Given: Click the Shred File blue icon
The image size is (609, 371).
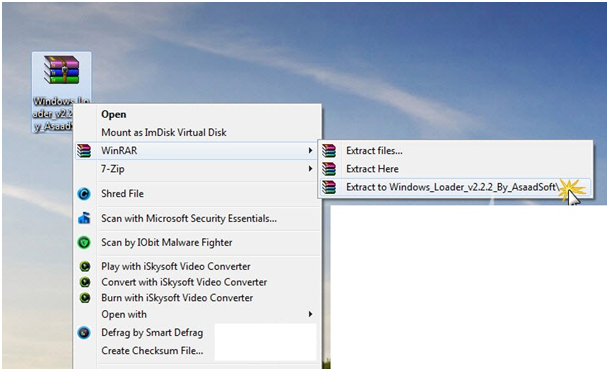Looking at the screenshot, I should (x=84, y=193).
